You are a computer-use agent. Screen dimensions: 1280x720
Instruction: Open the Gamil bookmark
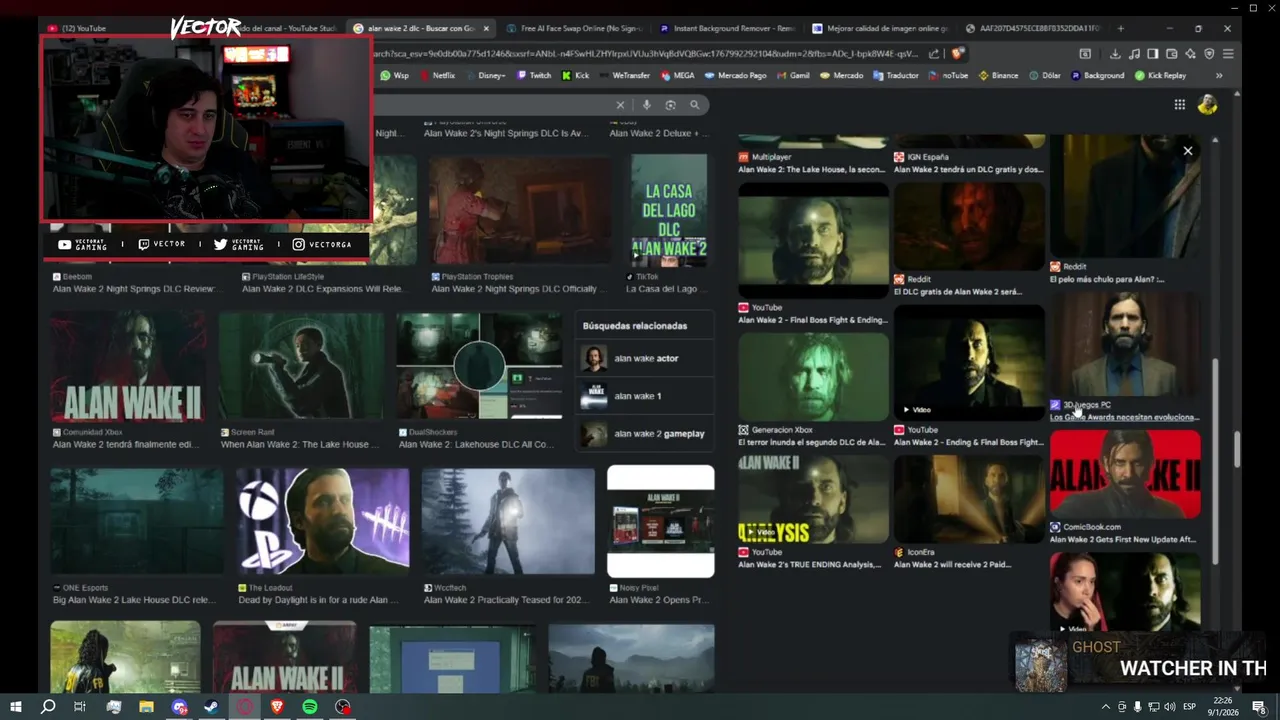point(793,75)
